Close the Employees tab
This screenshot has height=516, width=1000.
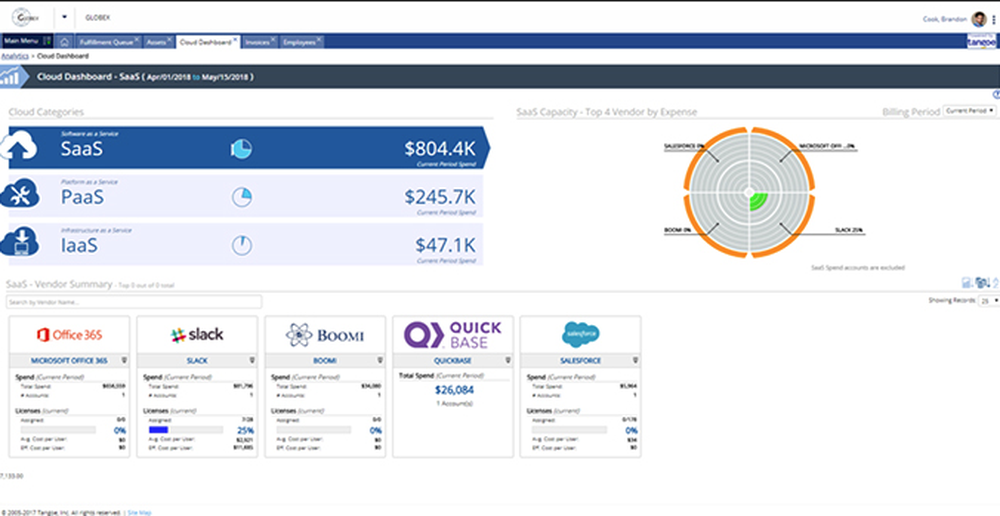[x=319, y=40]
